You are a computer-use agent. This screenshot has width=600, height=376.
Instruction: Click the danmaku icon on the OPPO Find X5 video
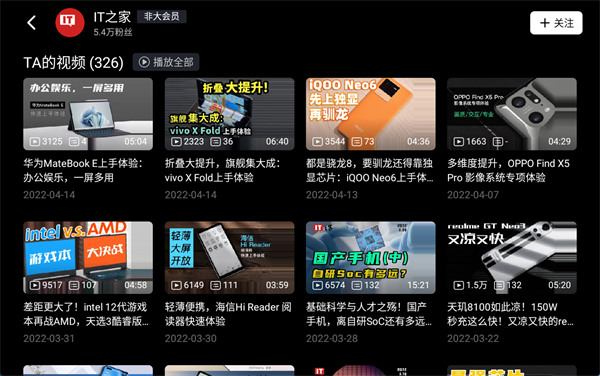498,142
